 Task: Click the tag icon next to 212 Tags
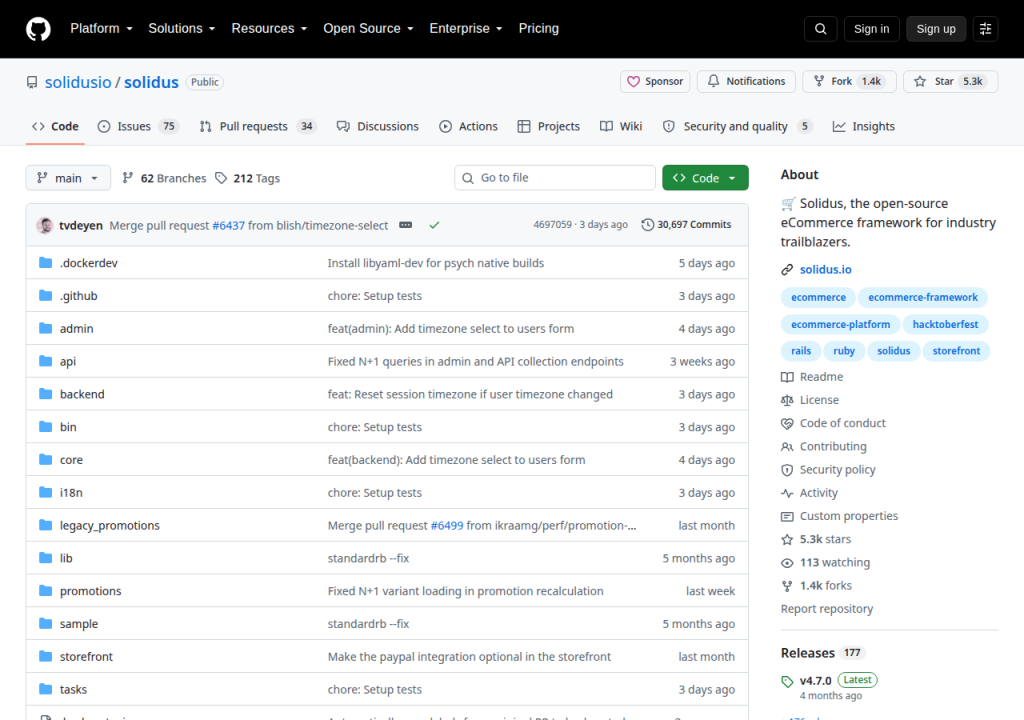[221, 178]
